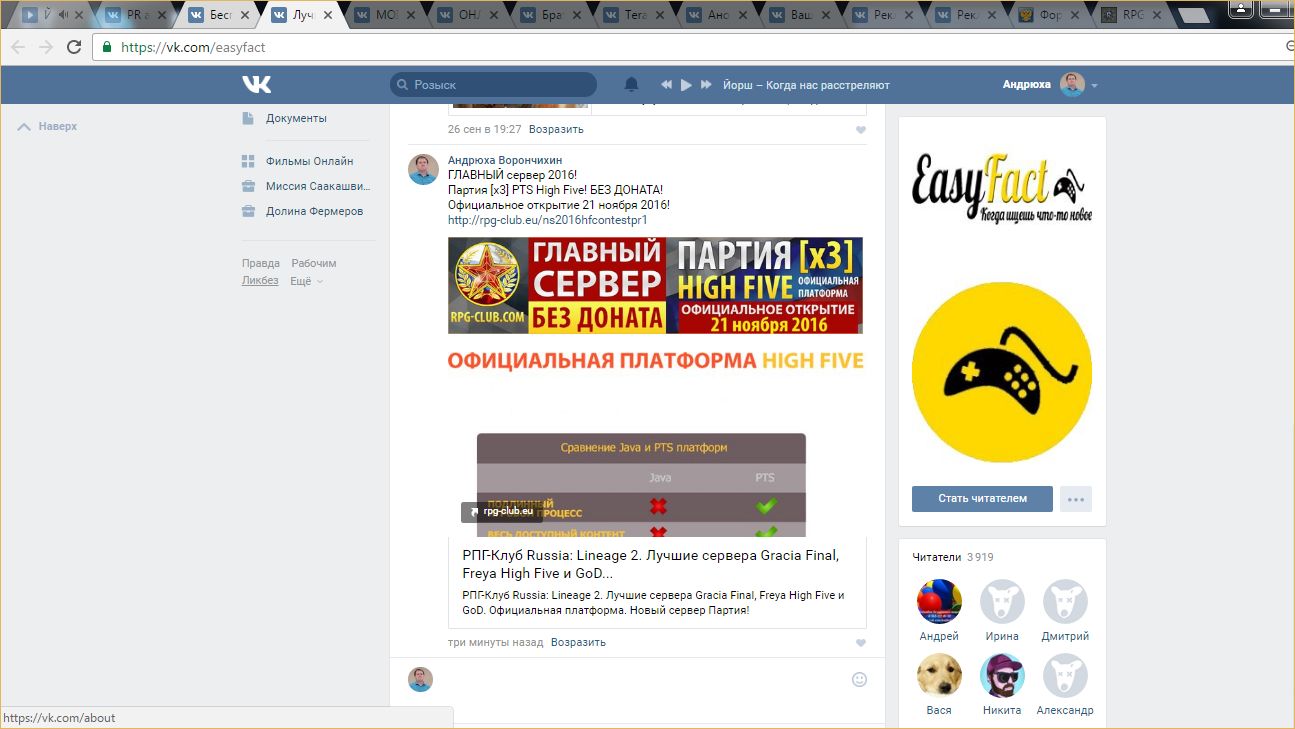Open reader Никита's avatar
This screenshot has width=1295, height=729.
1001,677
